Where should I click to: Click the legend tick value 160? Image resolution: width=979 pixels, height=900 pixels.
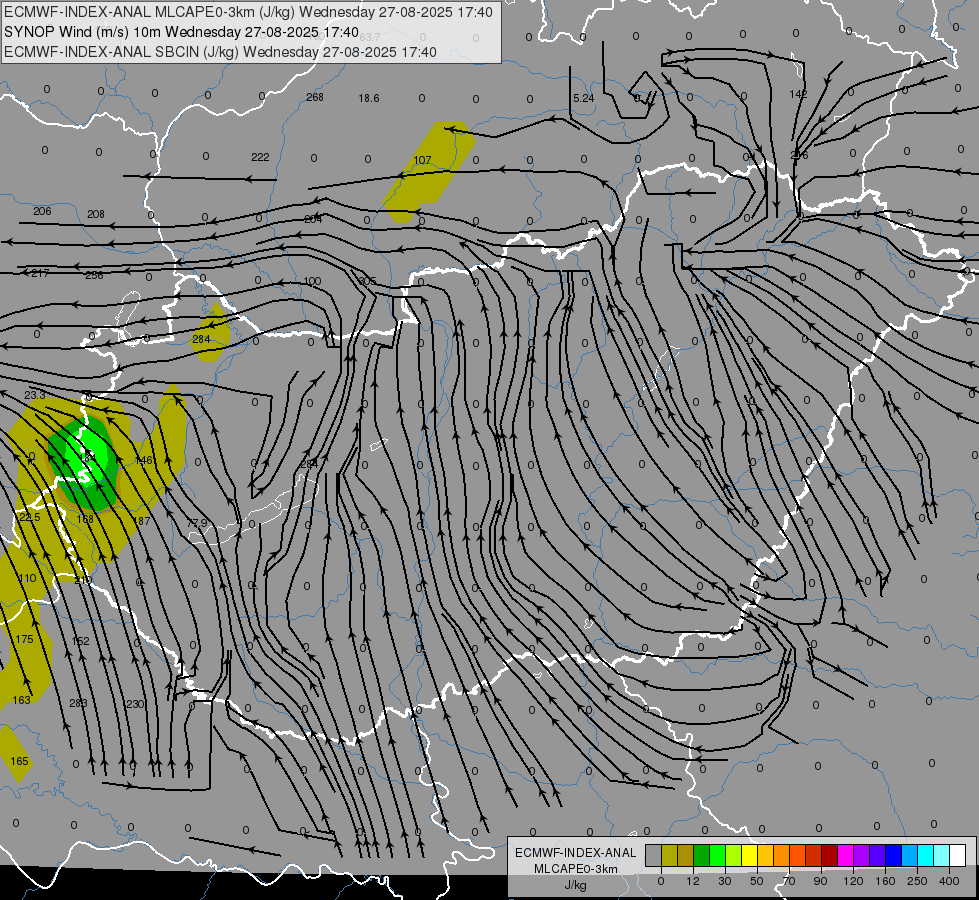[885, 881]
